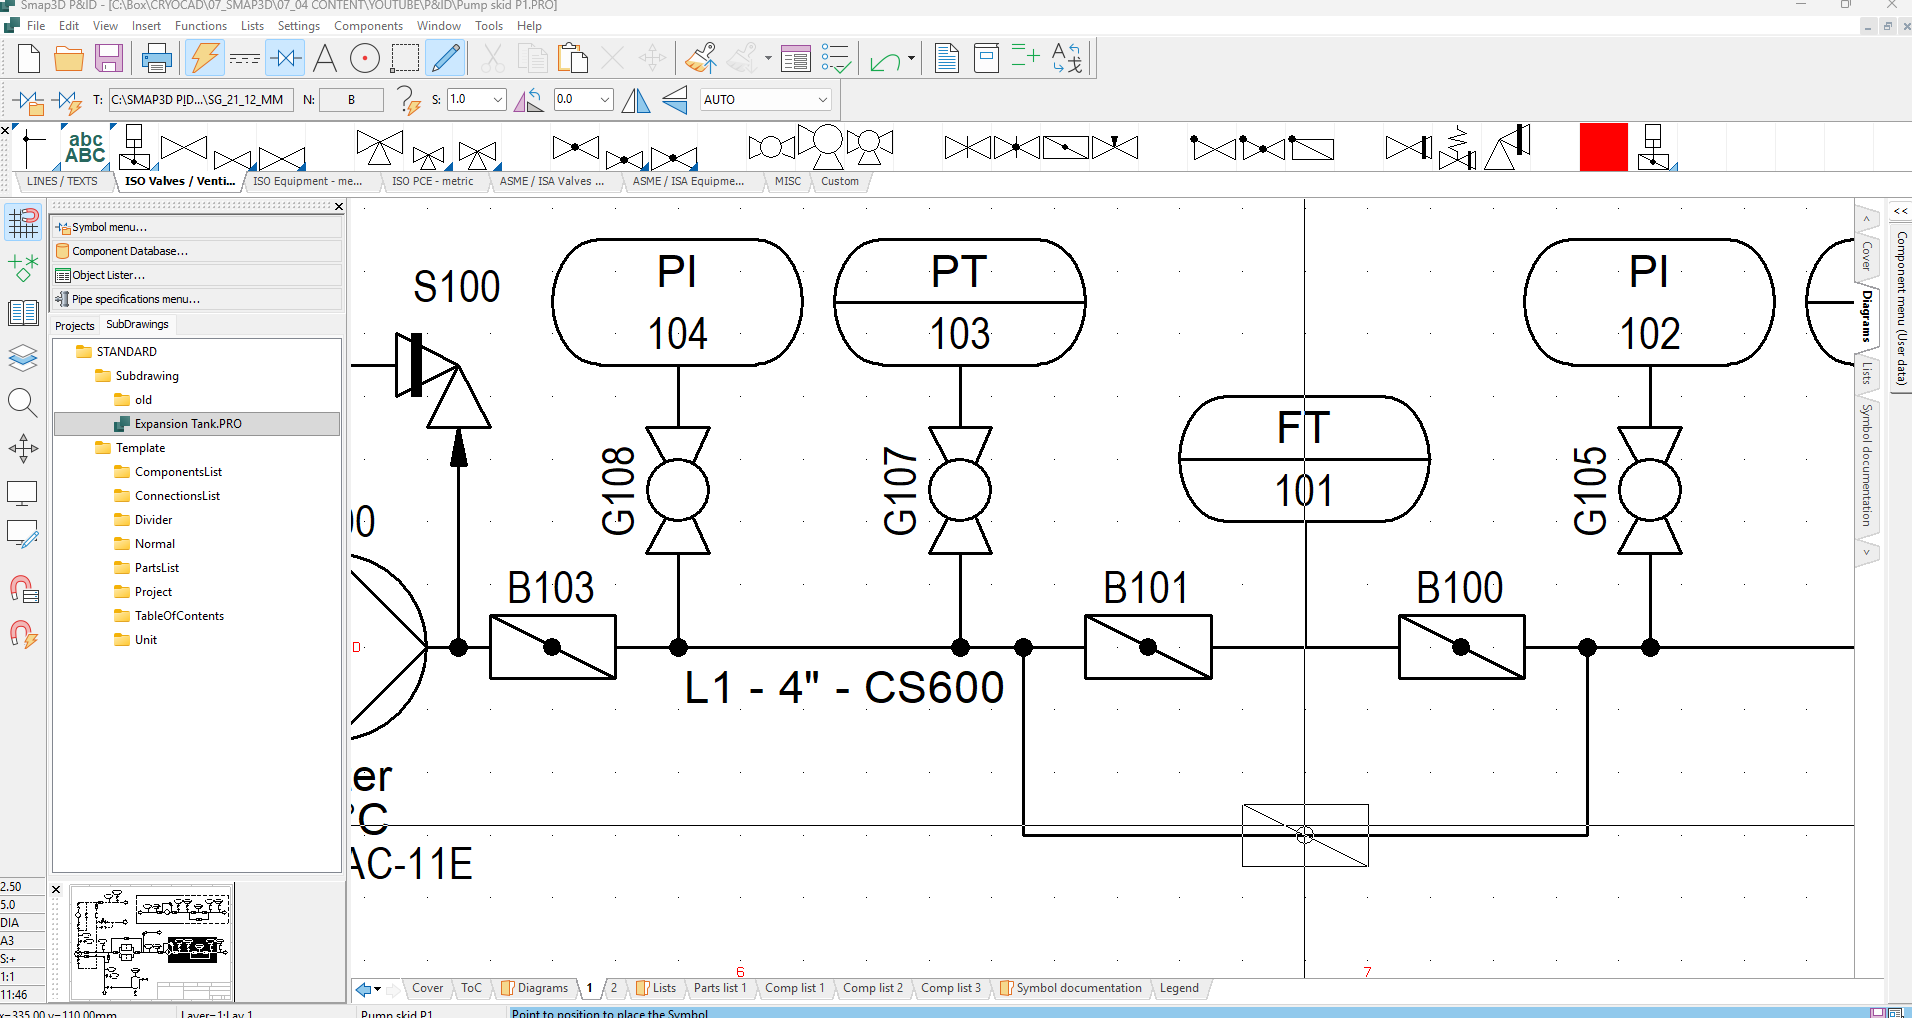
Task: Select the ComponentsList folder
Action: coord(178,472)
